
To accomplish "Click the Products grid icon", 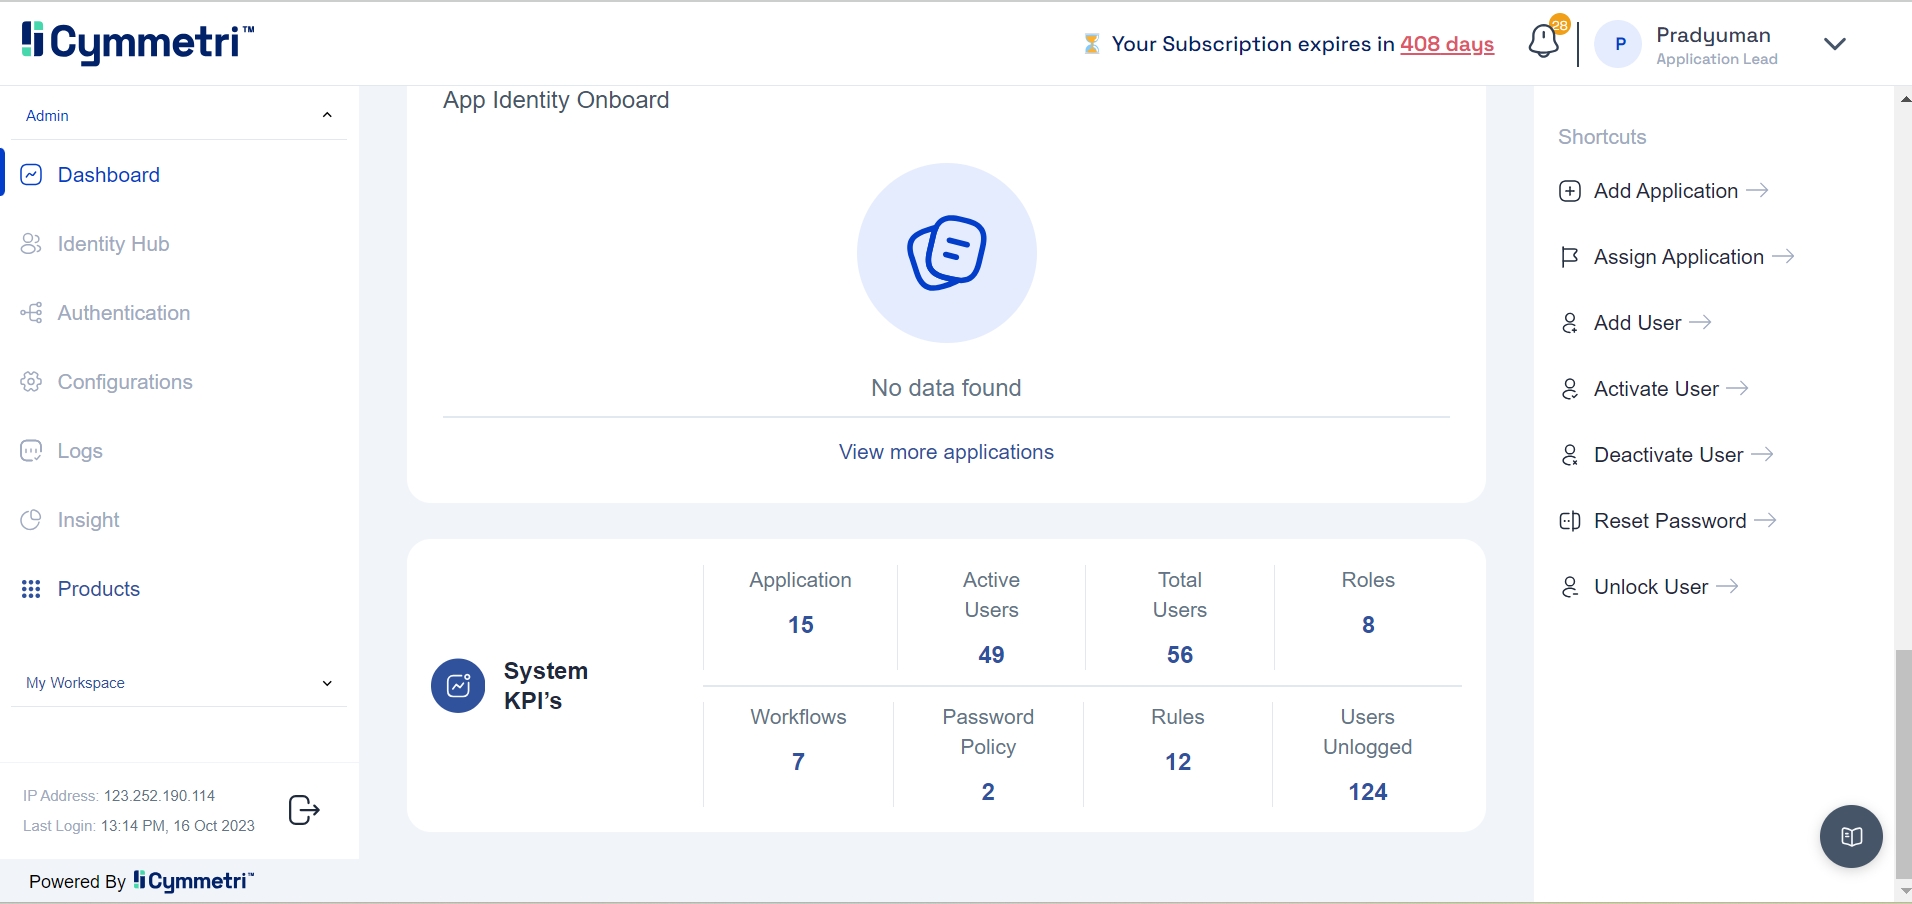I will pos(31,589).
